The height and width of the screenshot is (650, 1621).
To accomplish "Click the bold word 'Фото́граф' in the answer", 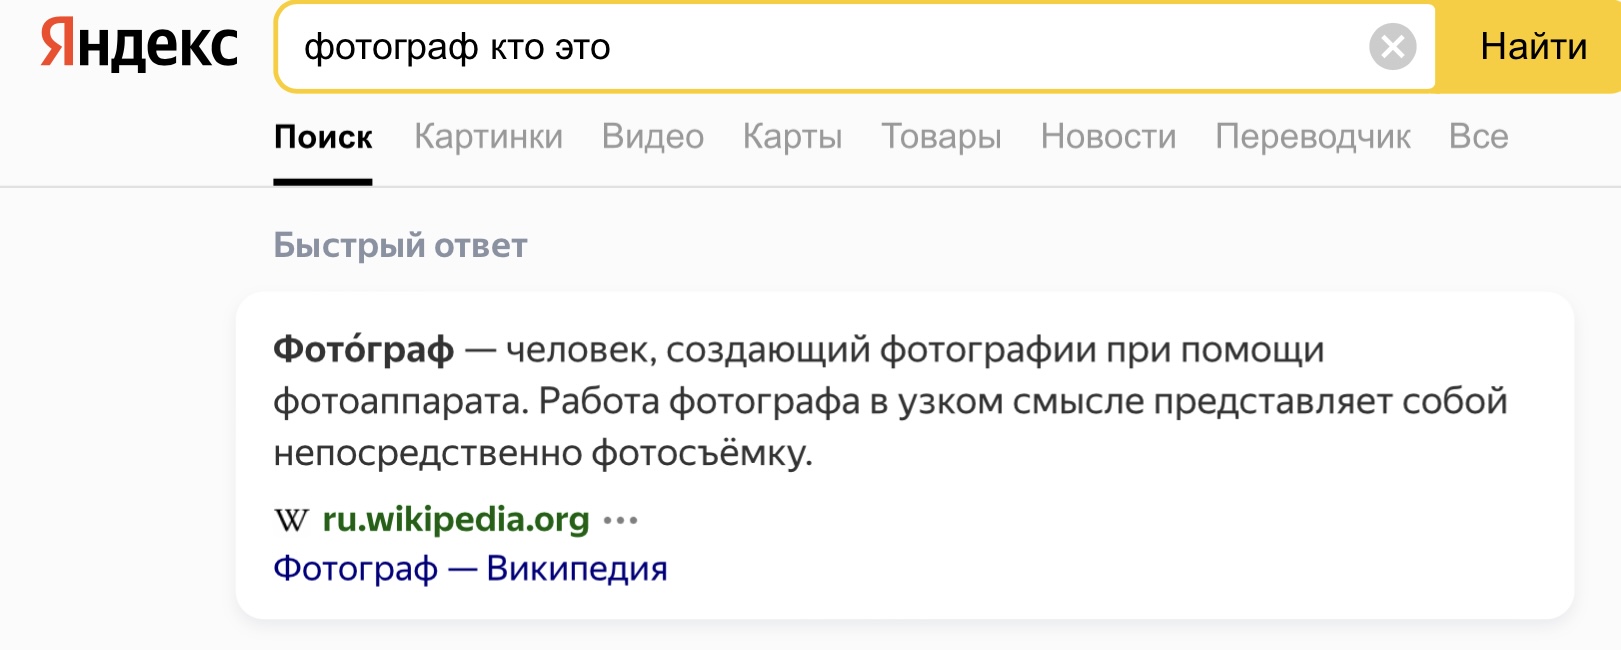I will (363, 350).
